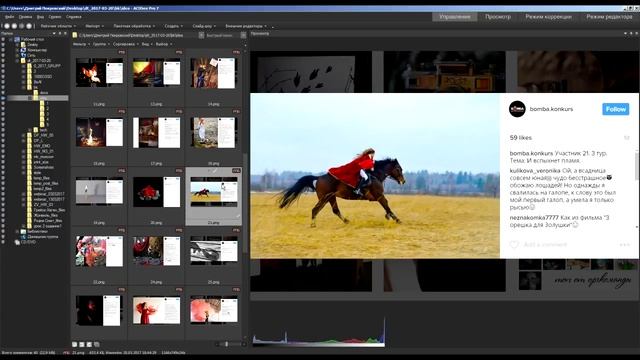Expand the webinar_05032017 folder node
The width and height of the screenshot is (640, 360).
[x=24, y=194]
